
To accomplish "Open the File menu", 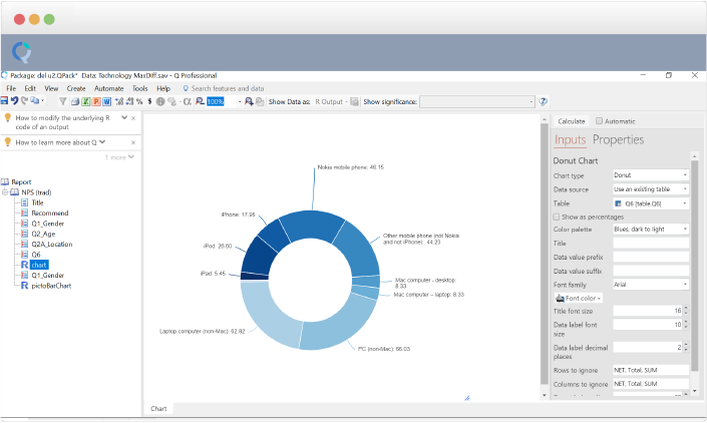I will pyautogui.click(x=11, y=88).
